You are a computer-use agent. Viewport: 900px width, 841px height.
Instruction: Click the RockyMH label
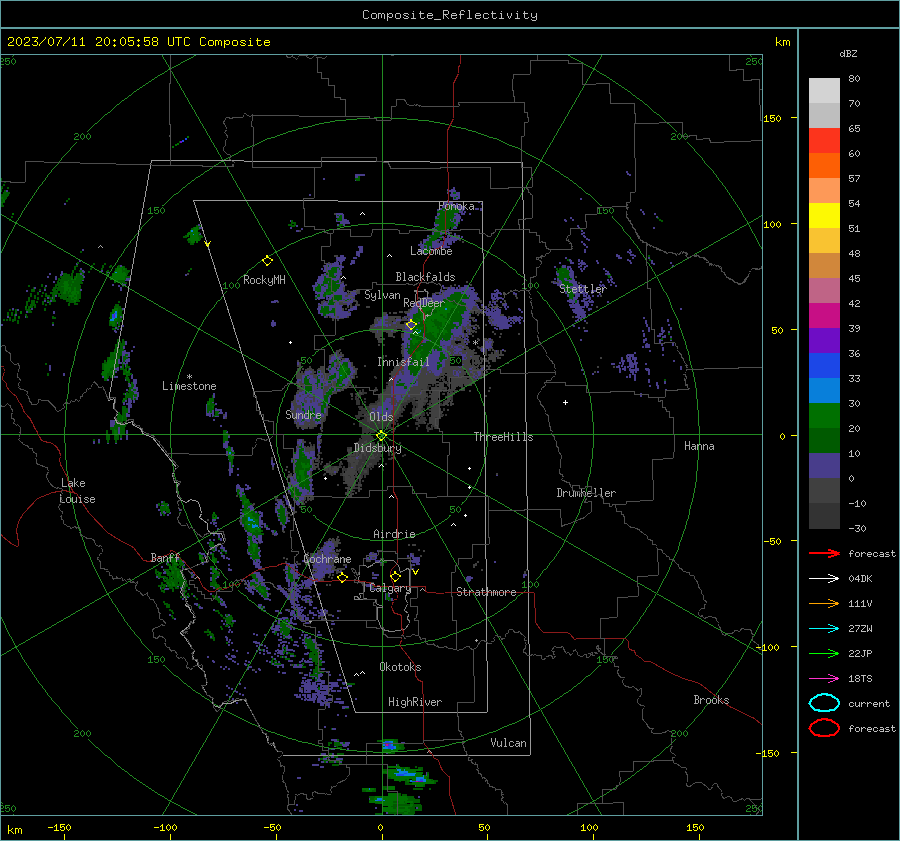point(264,280)
